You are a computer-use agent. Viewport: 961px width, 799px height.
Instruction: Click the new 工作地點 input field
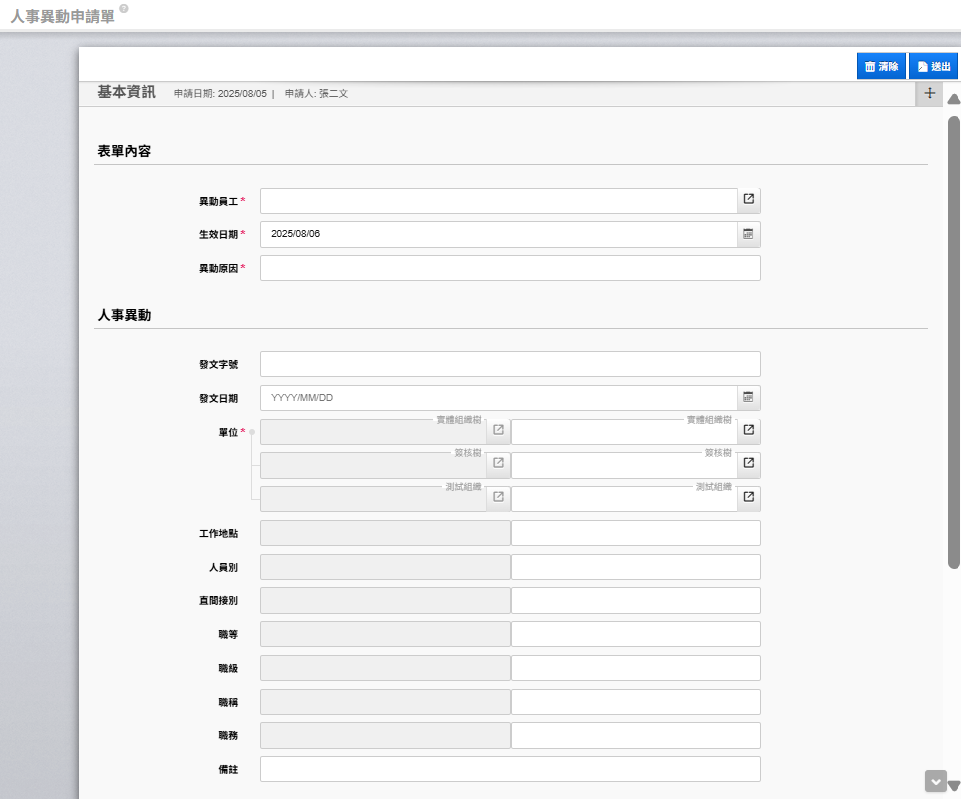635,533
